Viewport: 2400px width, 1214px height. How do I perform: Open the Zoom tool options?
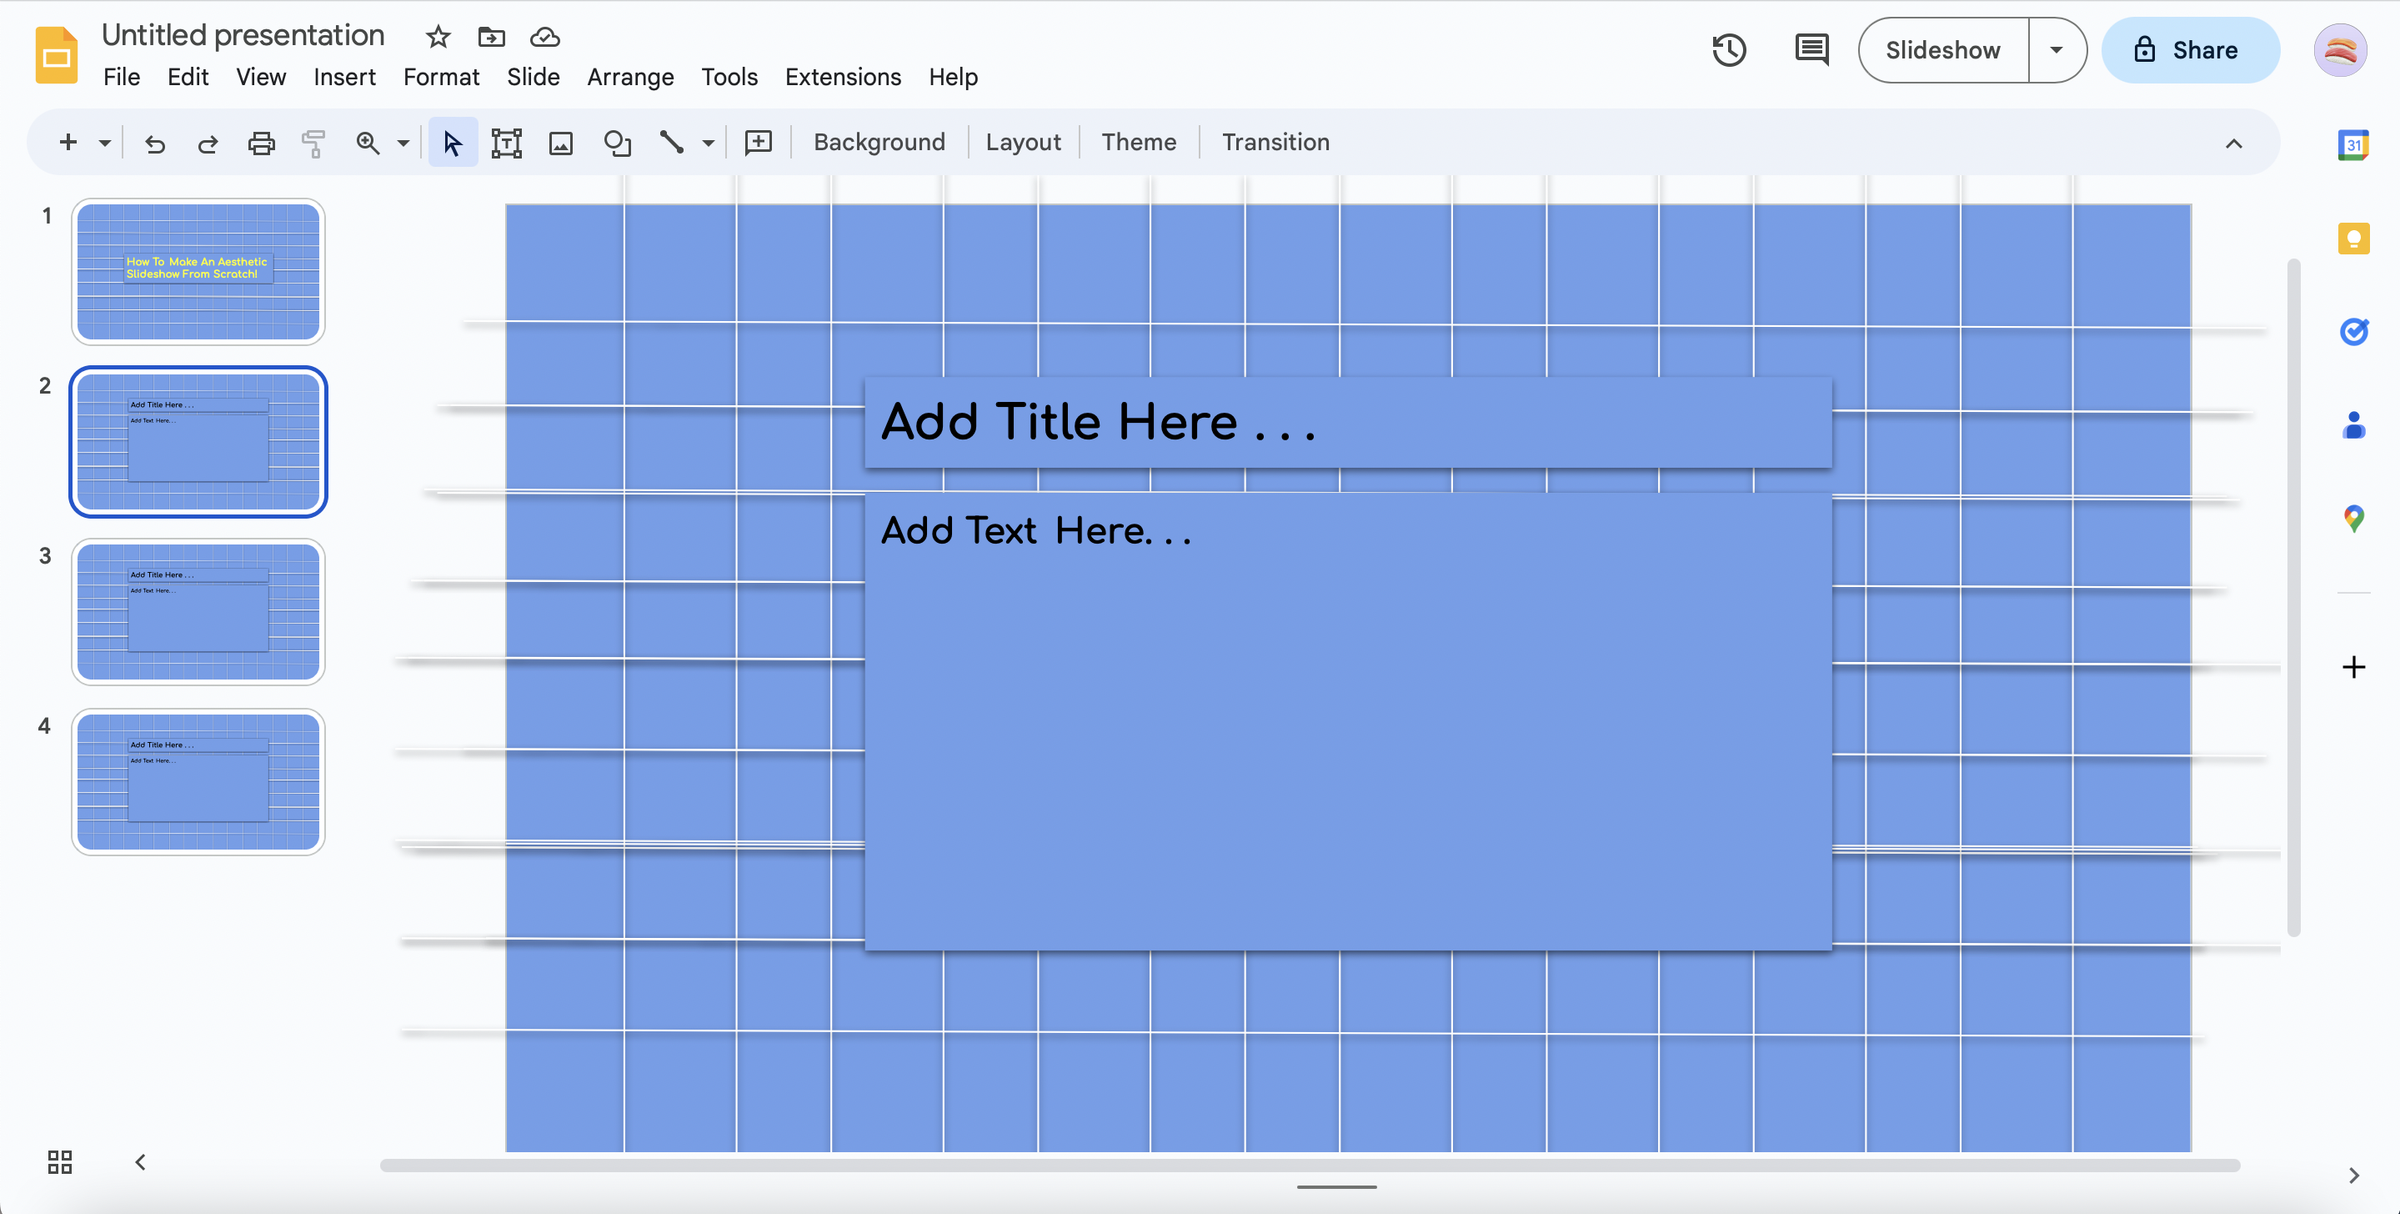pyautogui.click(x=403, y=142)
